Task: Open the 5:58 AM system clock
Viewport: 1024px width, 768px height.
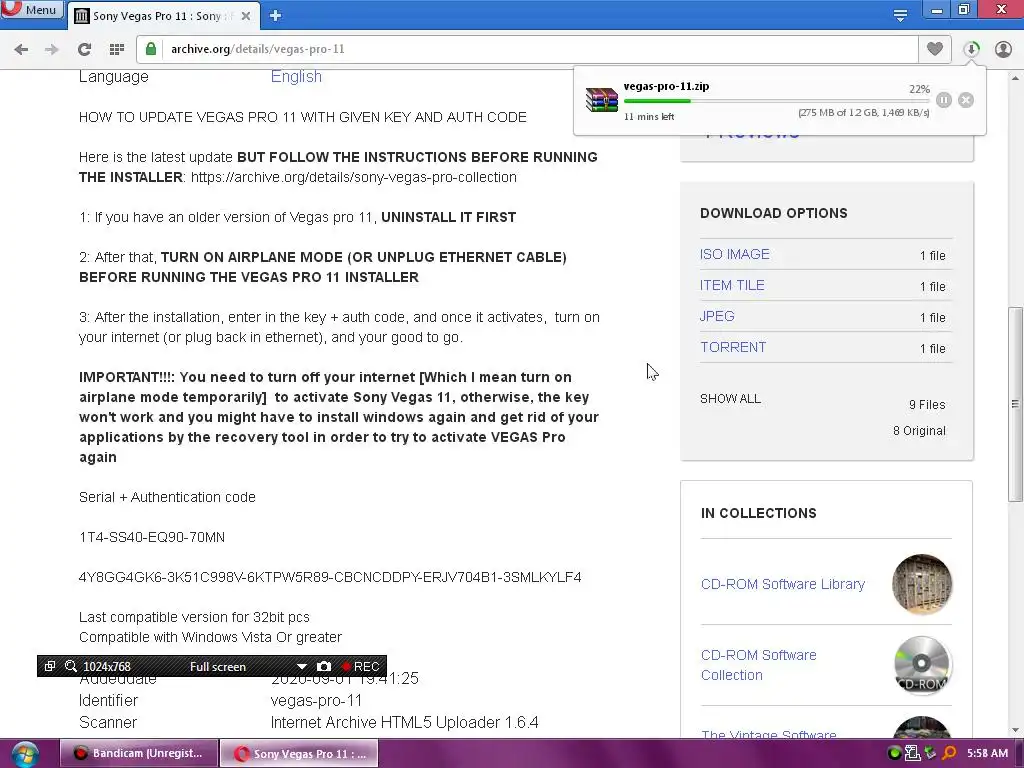Action: click(x=987, y=753)
